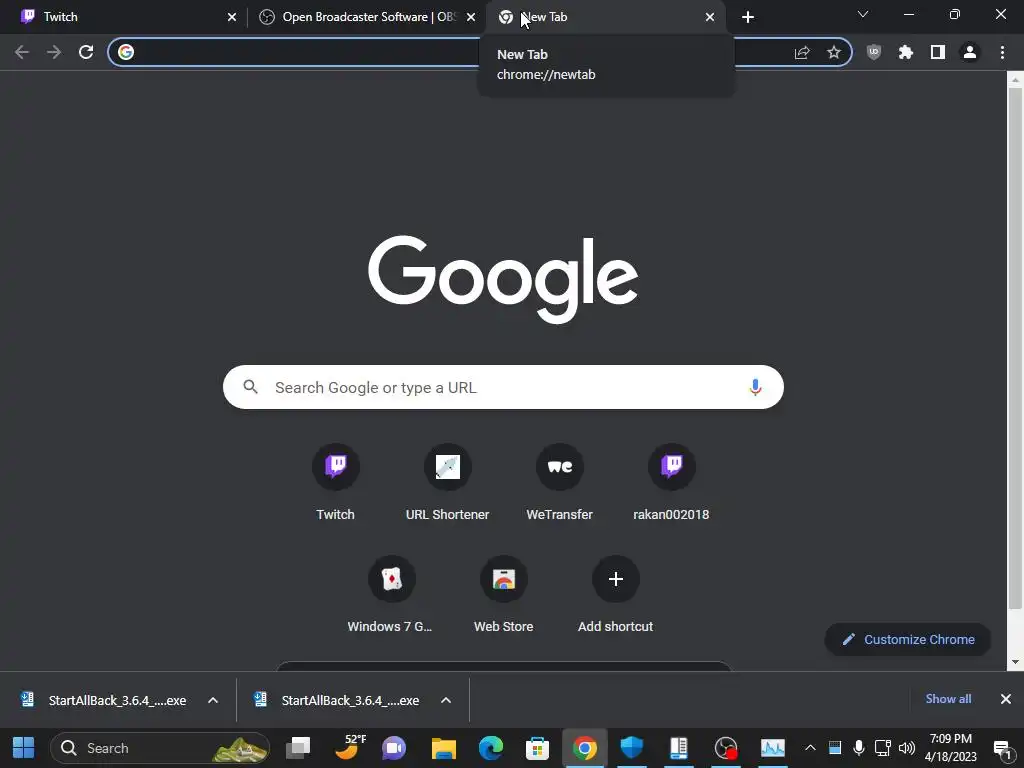The image size is (1024, 768).
Task: Open the Windows 7 G... shortcut
Action: (391, 595)
